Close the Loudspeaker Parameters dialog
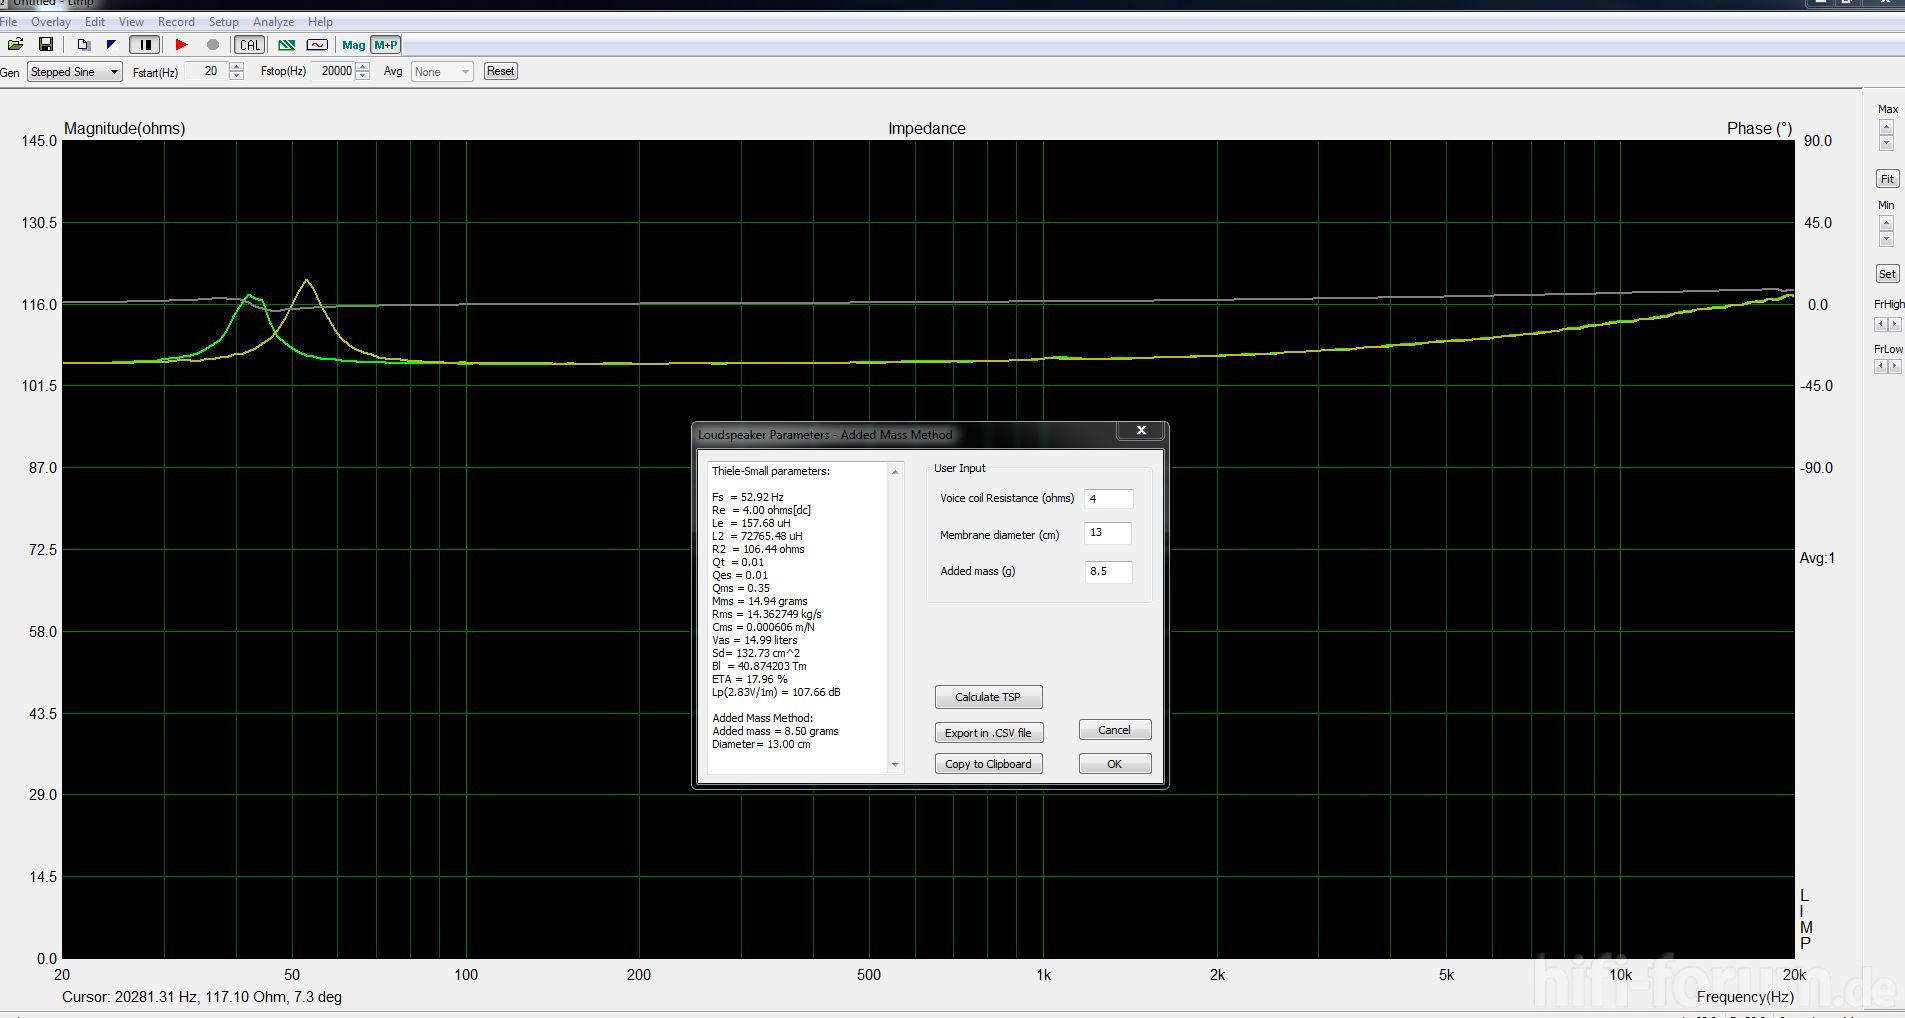The width and height of the screenshot is (1905, 1018). (x=1141, y=430)
